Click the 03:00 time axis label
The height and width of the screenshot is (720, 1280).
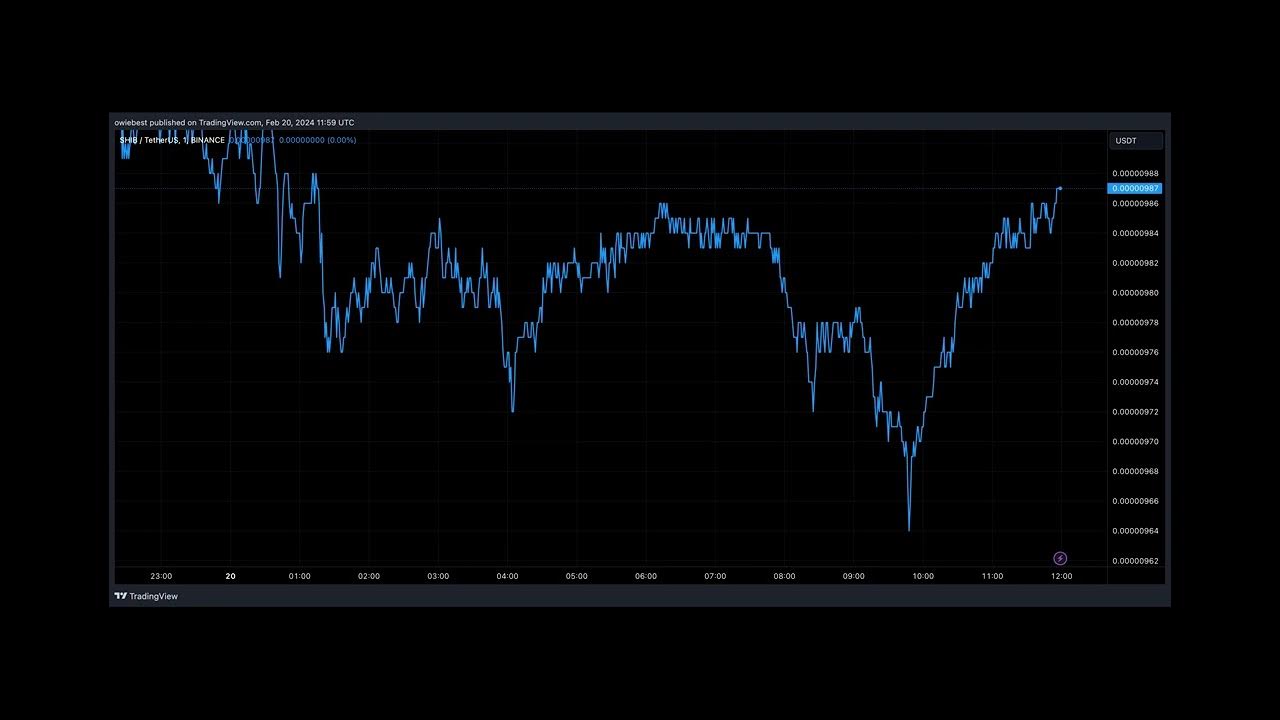pyautogui.click(x=438, y=576)
